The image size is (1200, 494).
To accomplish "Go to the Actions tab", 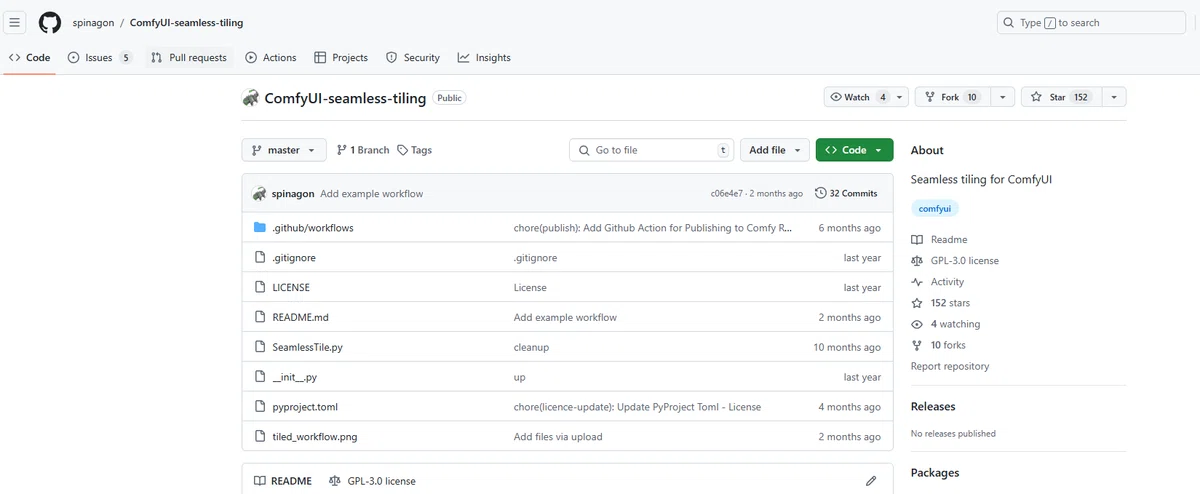I will click(271, 57).
